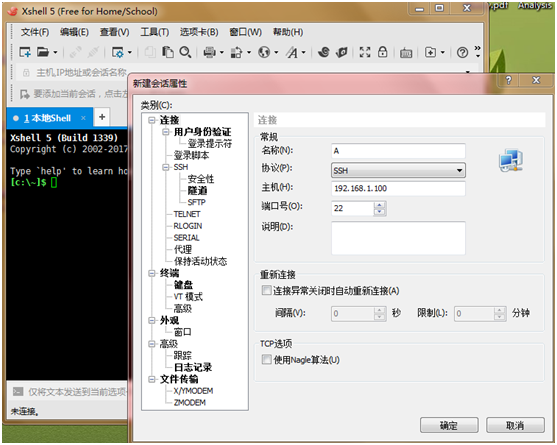
Task: Click the Xshell logo in title bar
Action: [12, 11]
